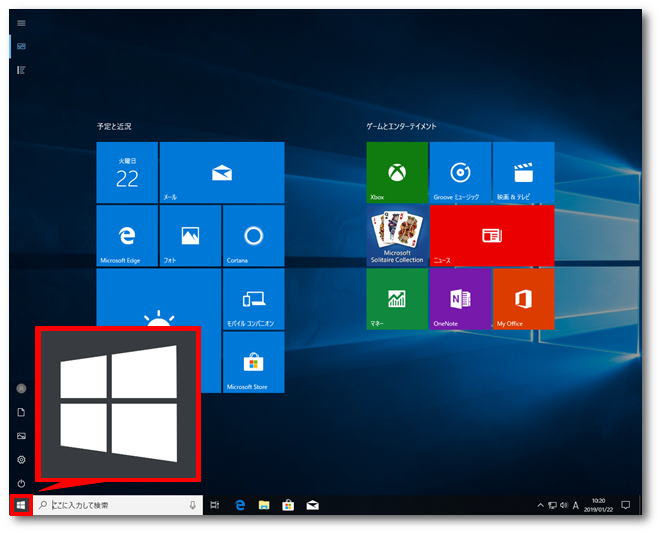Show hidden tray icons chevron
This screenshot has width=661, height=534.
click(x=540, y=505)
